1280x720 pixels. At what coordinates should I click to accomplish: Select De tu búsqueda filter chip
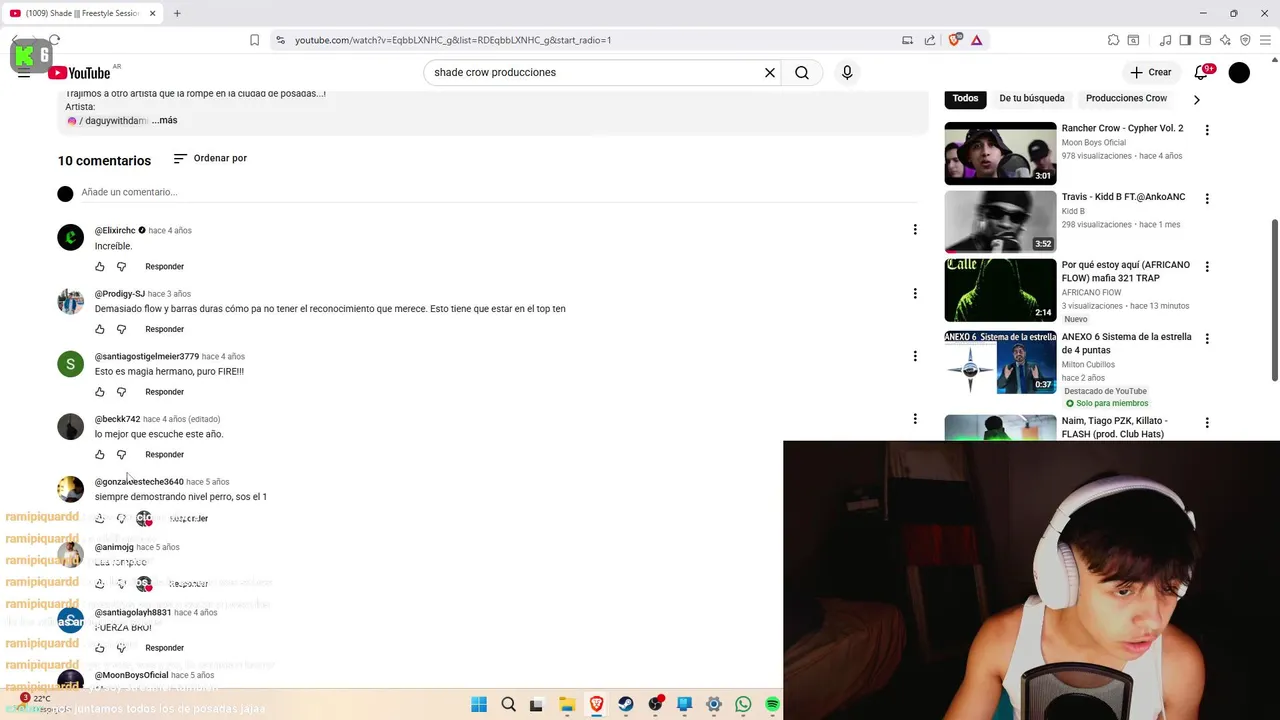pyautogui.click(x=1032, y=98)
